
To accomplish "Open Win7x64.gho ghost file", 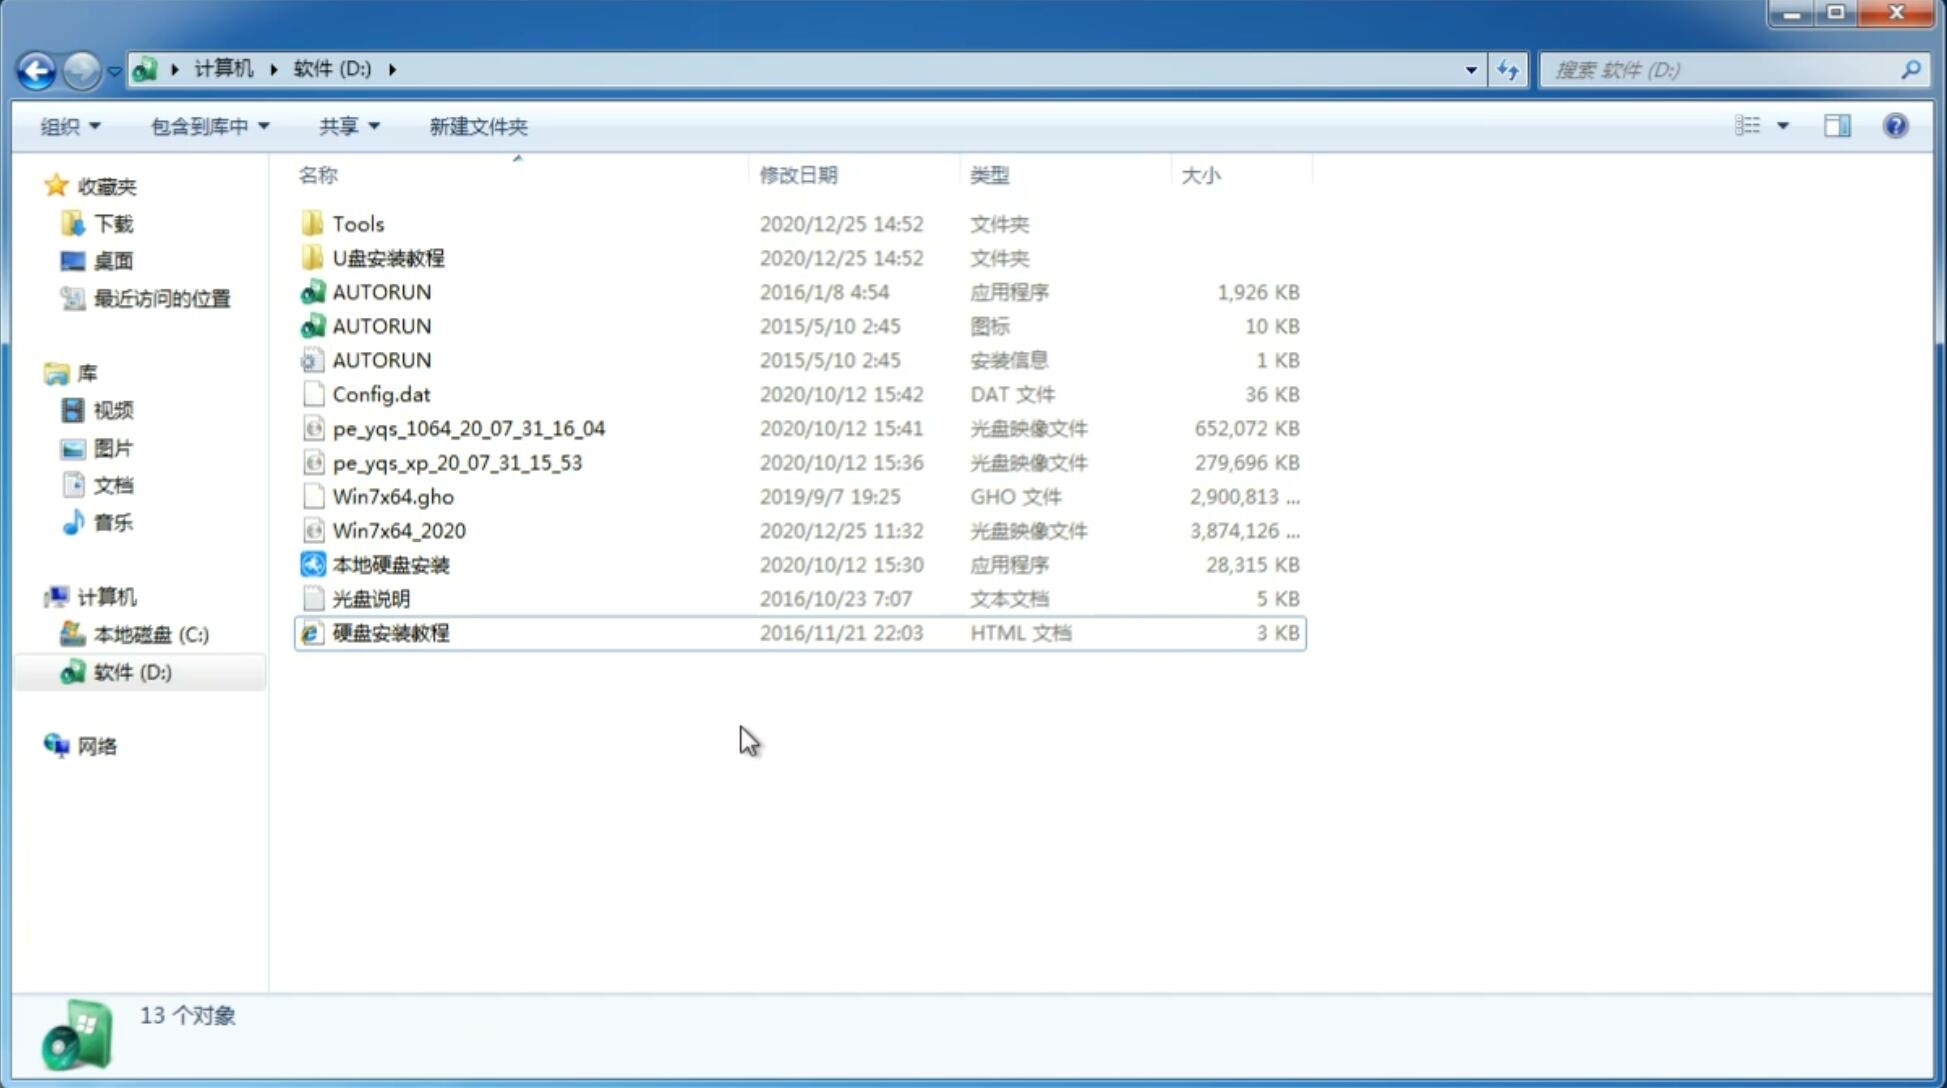I will [x=392, y=496].
